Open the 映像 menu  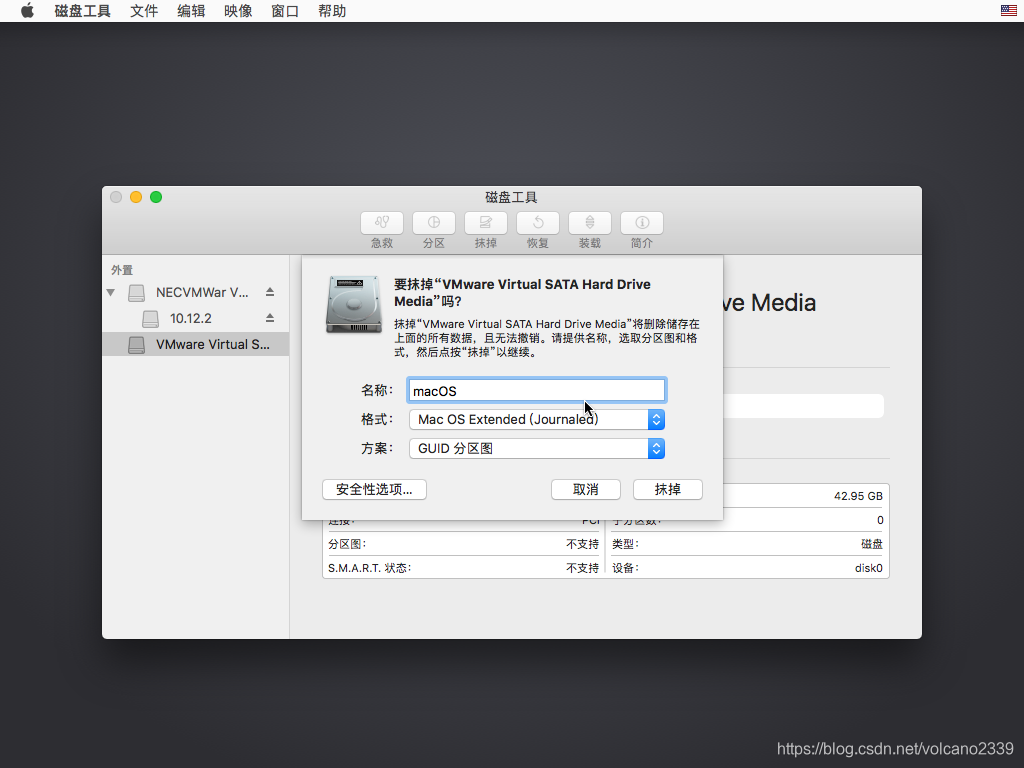point(238,11)
